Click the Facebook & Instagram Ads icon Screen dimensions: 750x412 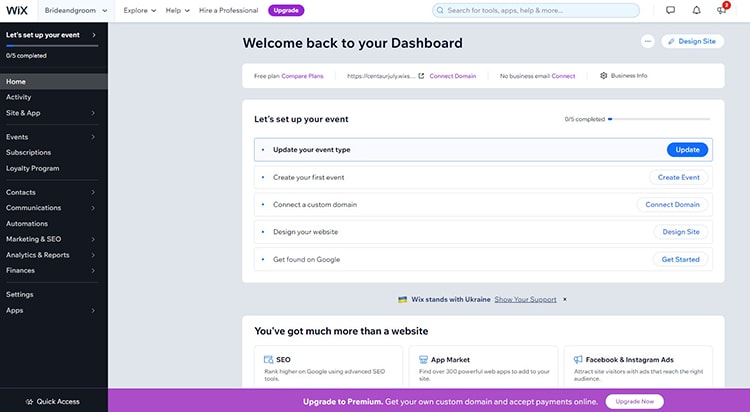pos(578,359)
